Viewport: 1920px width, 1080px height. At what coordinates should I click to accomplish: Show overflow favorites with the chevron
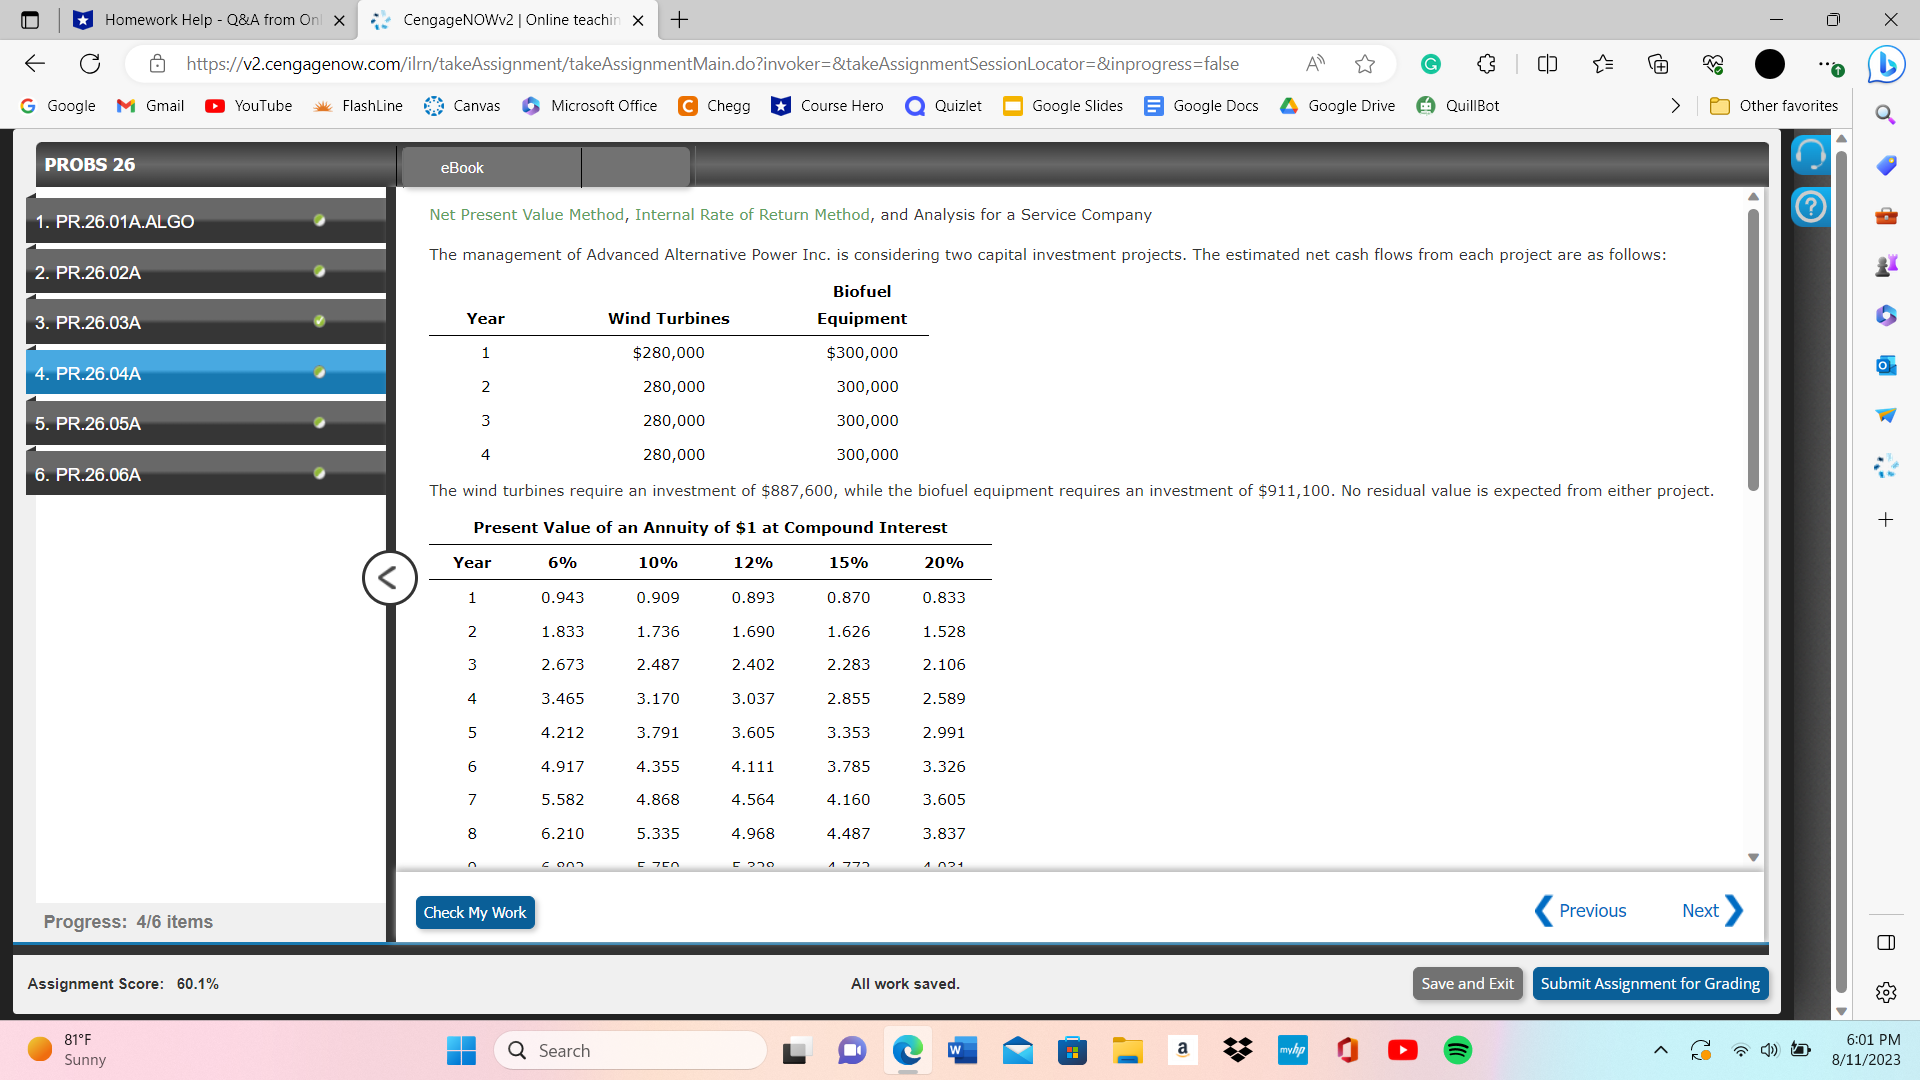click(1676, 105)
